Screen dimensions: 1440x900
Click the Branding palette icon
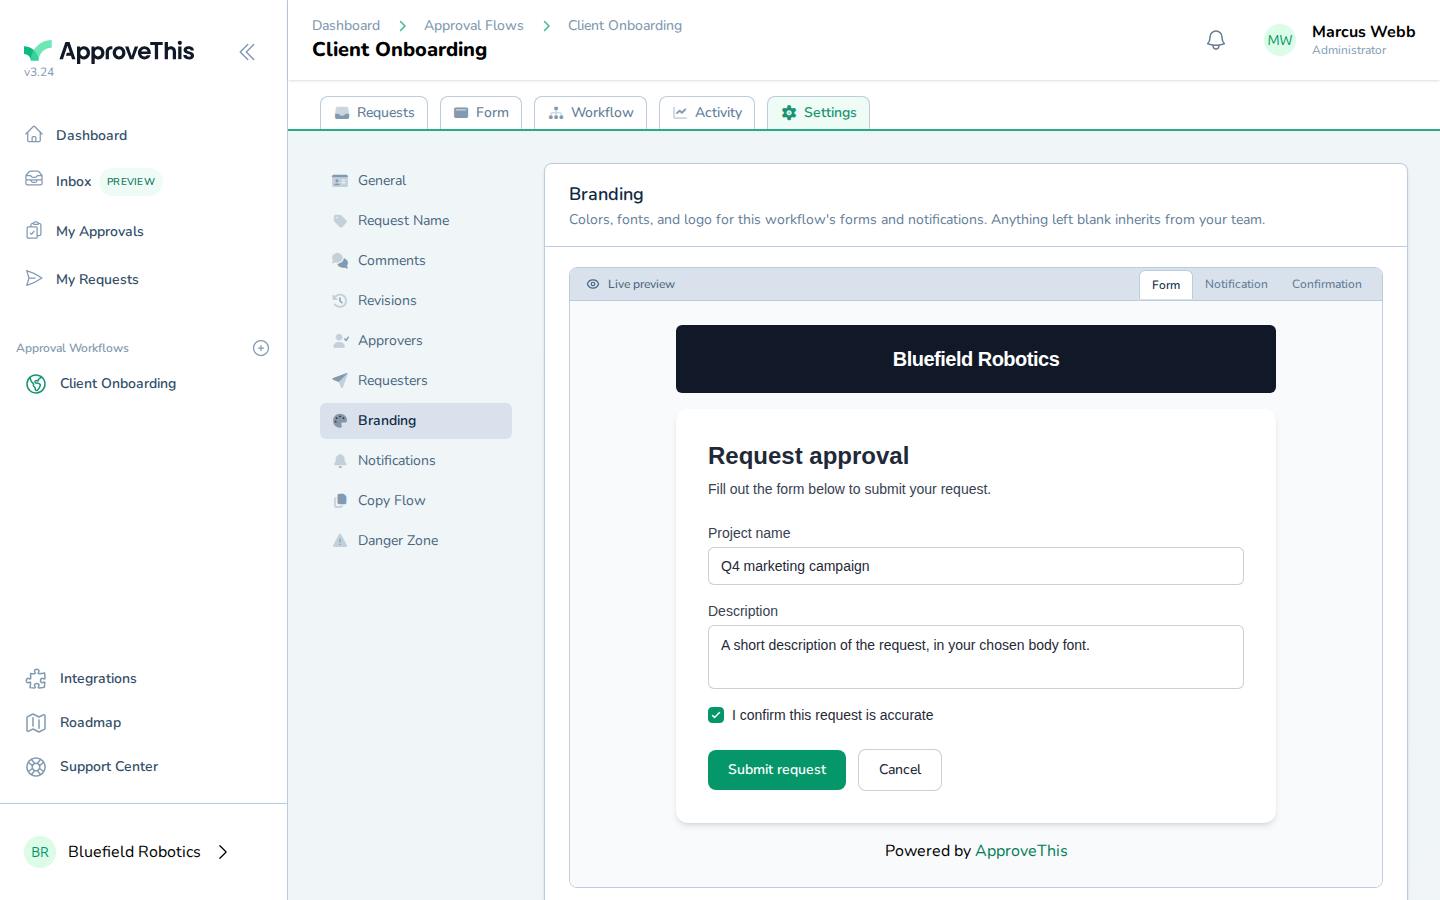(x=340, y=421)
